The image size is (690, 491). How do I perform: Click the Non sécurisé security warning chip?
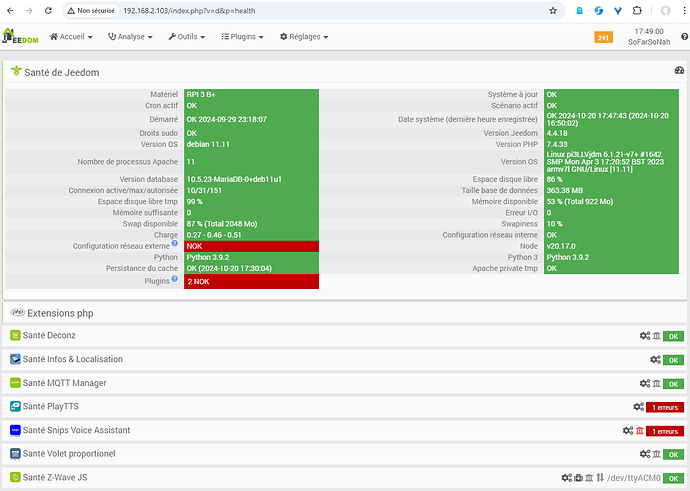point(91,11)
